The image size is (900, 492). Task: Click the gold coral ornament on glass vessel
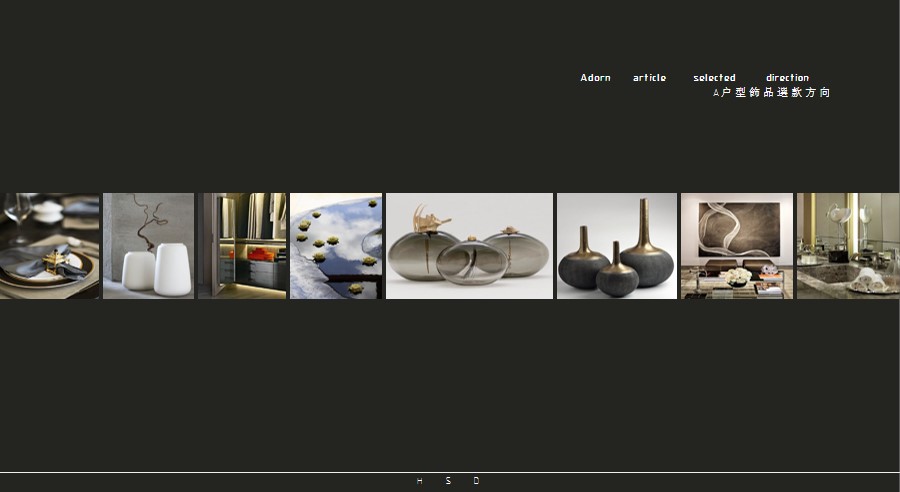click(426, 217)
